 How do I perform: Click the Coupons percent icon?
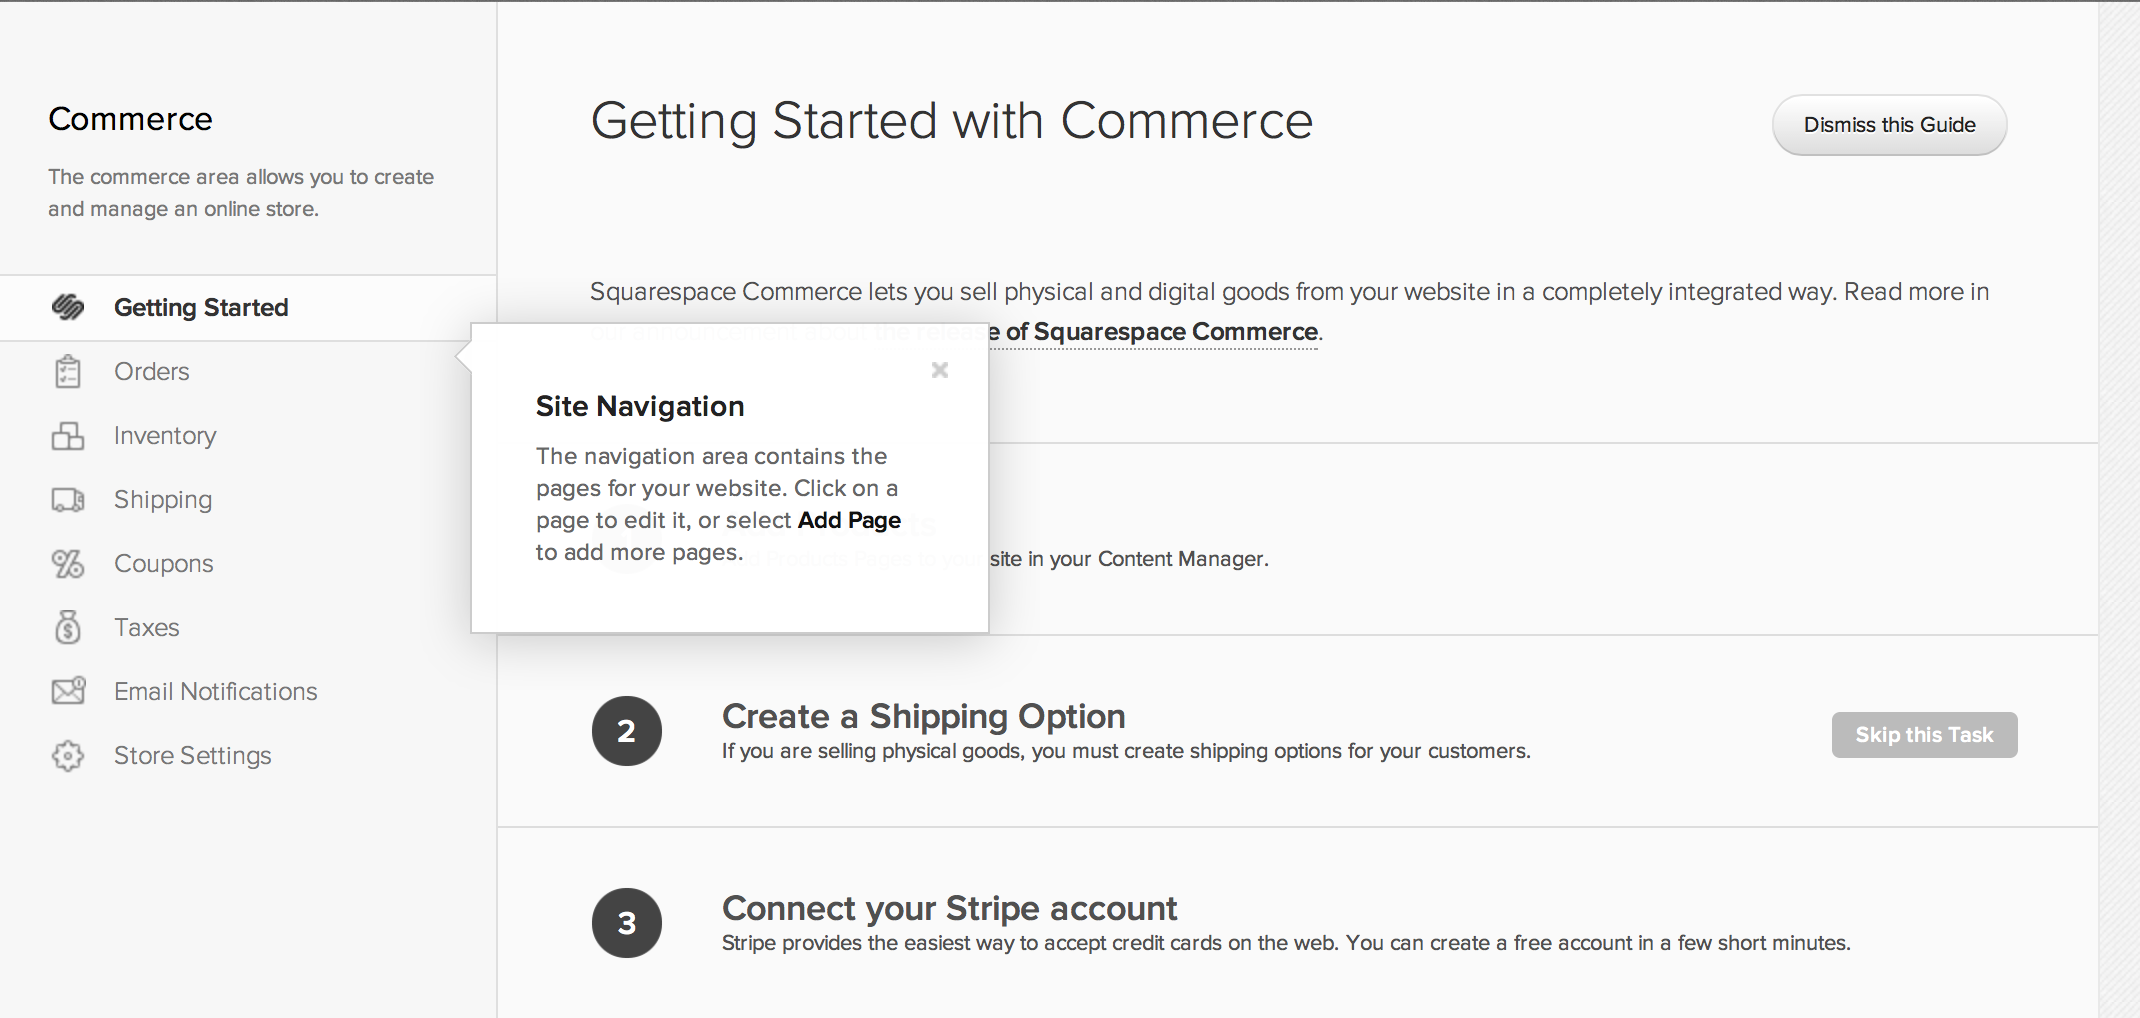68,563
